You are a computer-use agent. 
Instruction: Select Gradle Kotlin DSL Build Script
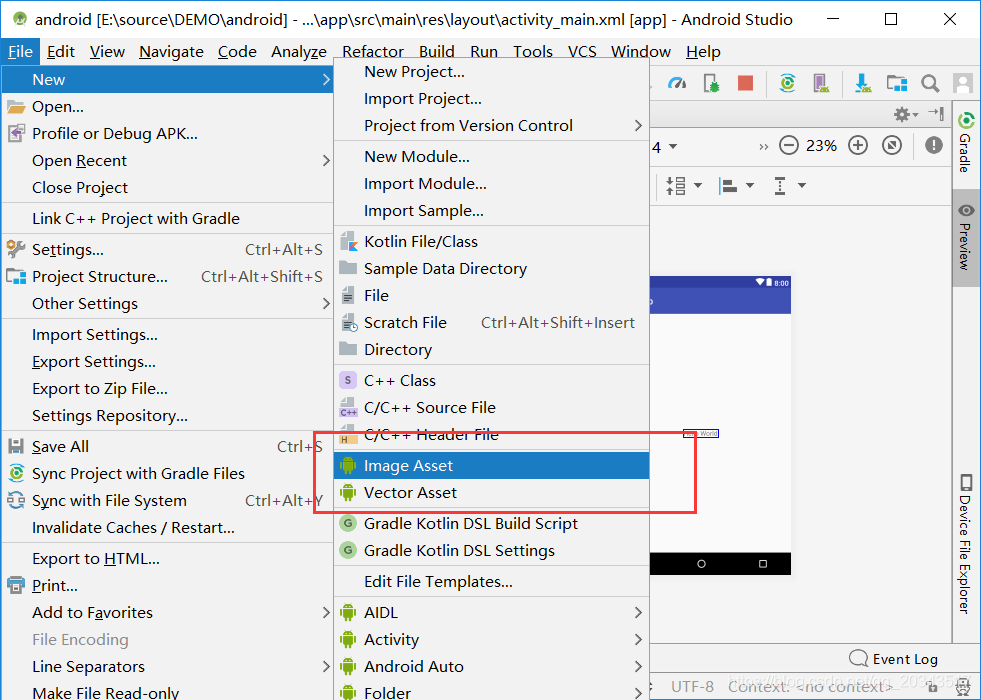pyautogui.click(x=491, y=524)
